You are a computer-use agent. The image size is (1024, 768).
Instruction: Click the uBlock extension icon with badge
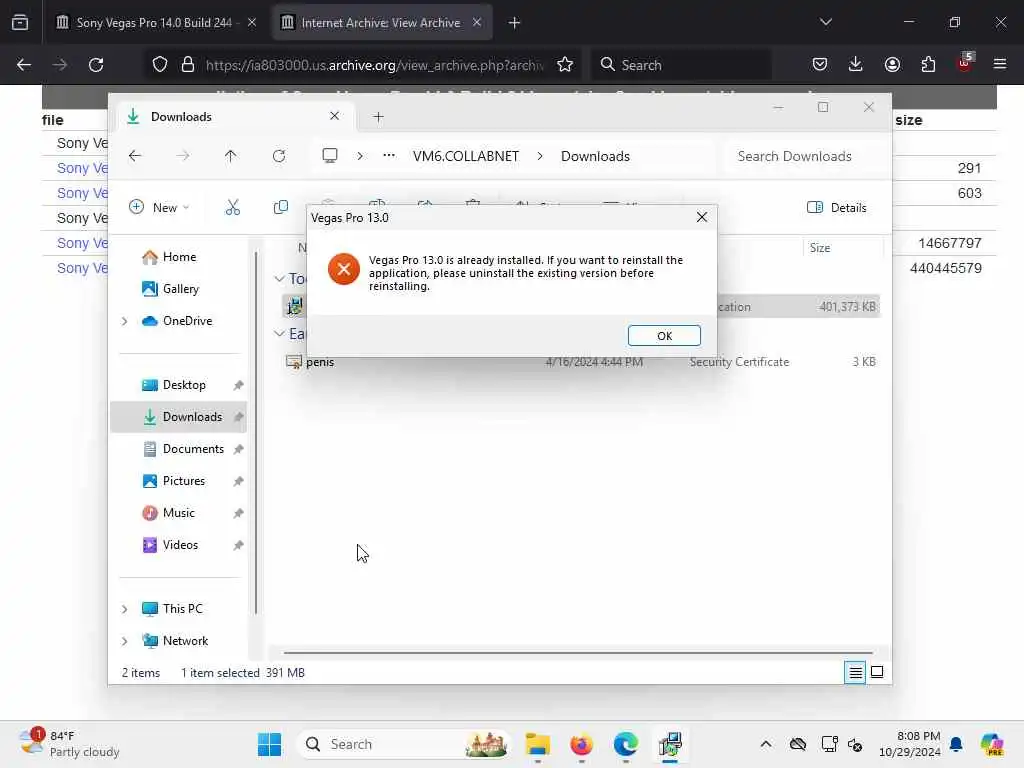pos(965,63)
